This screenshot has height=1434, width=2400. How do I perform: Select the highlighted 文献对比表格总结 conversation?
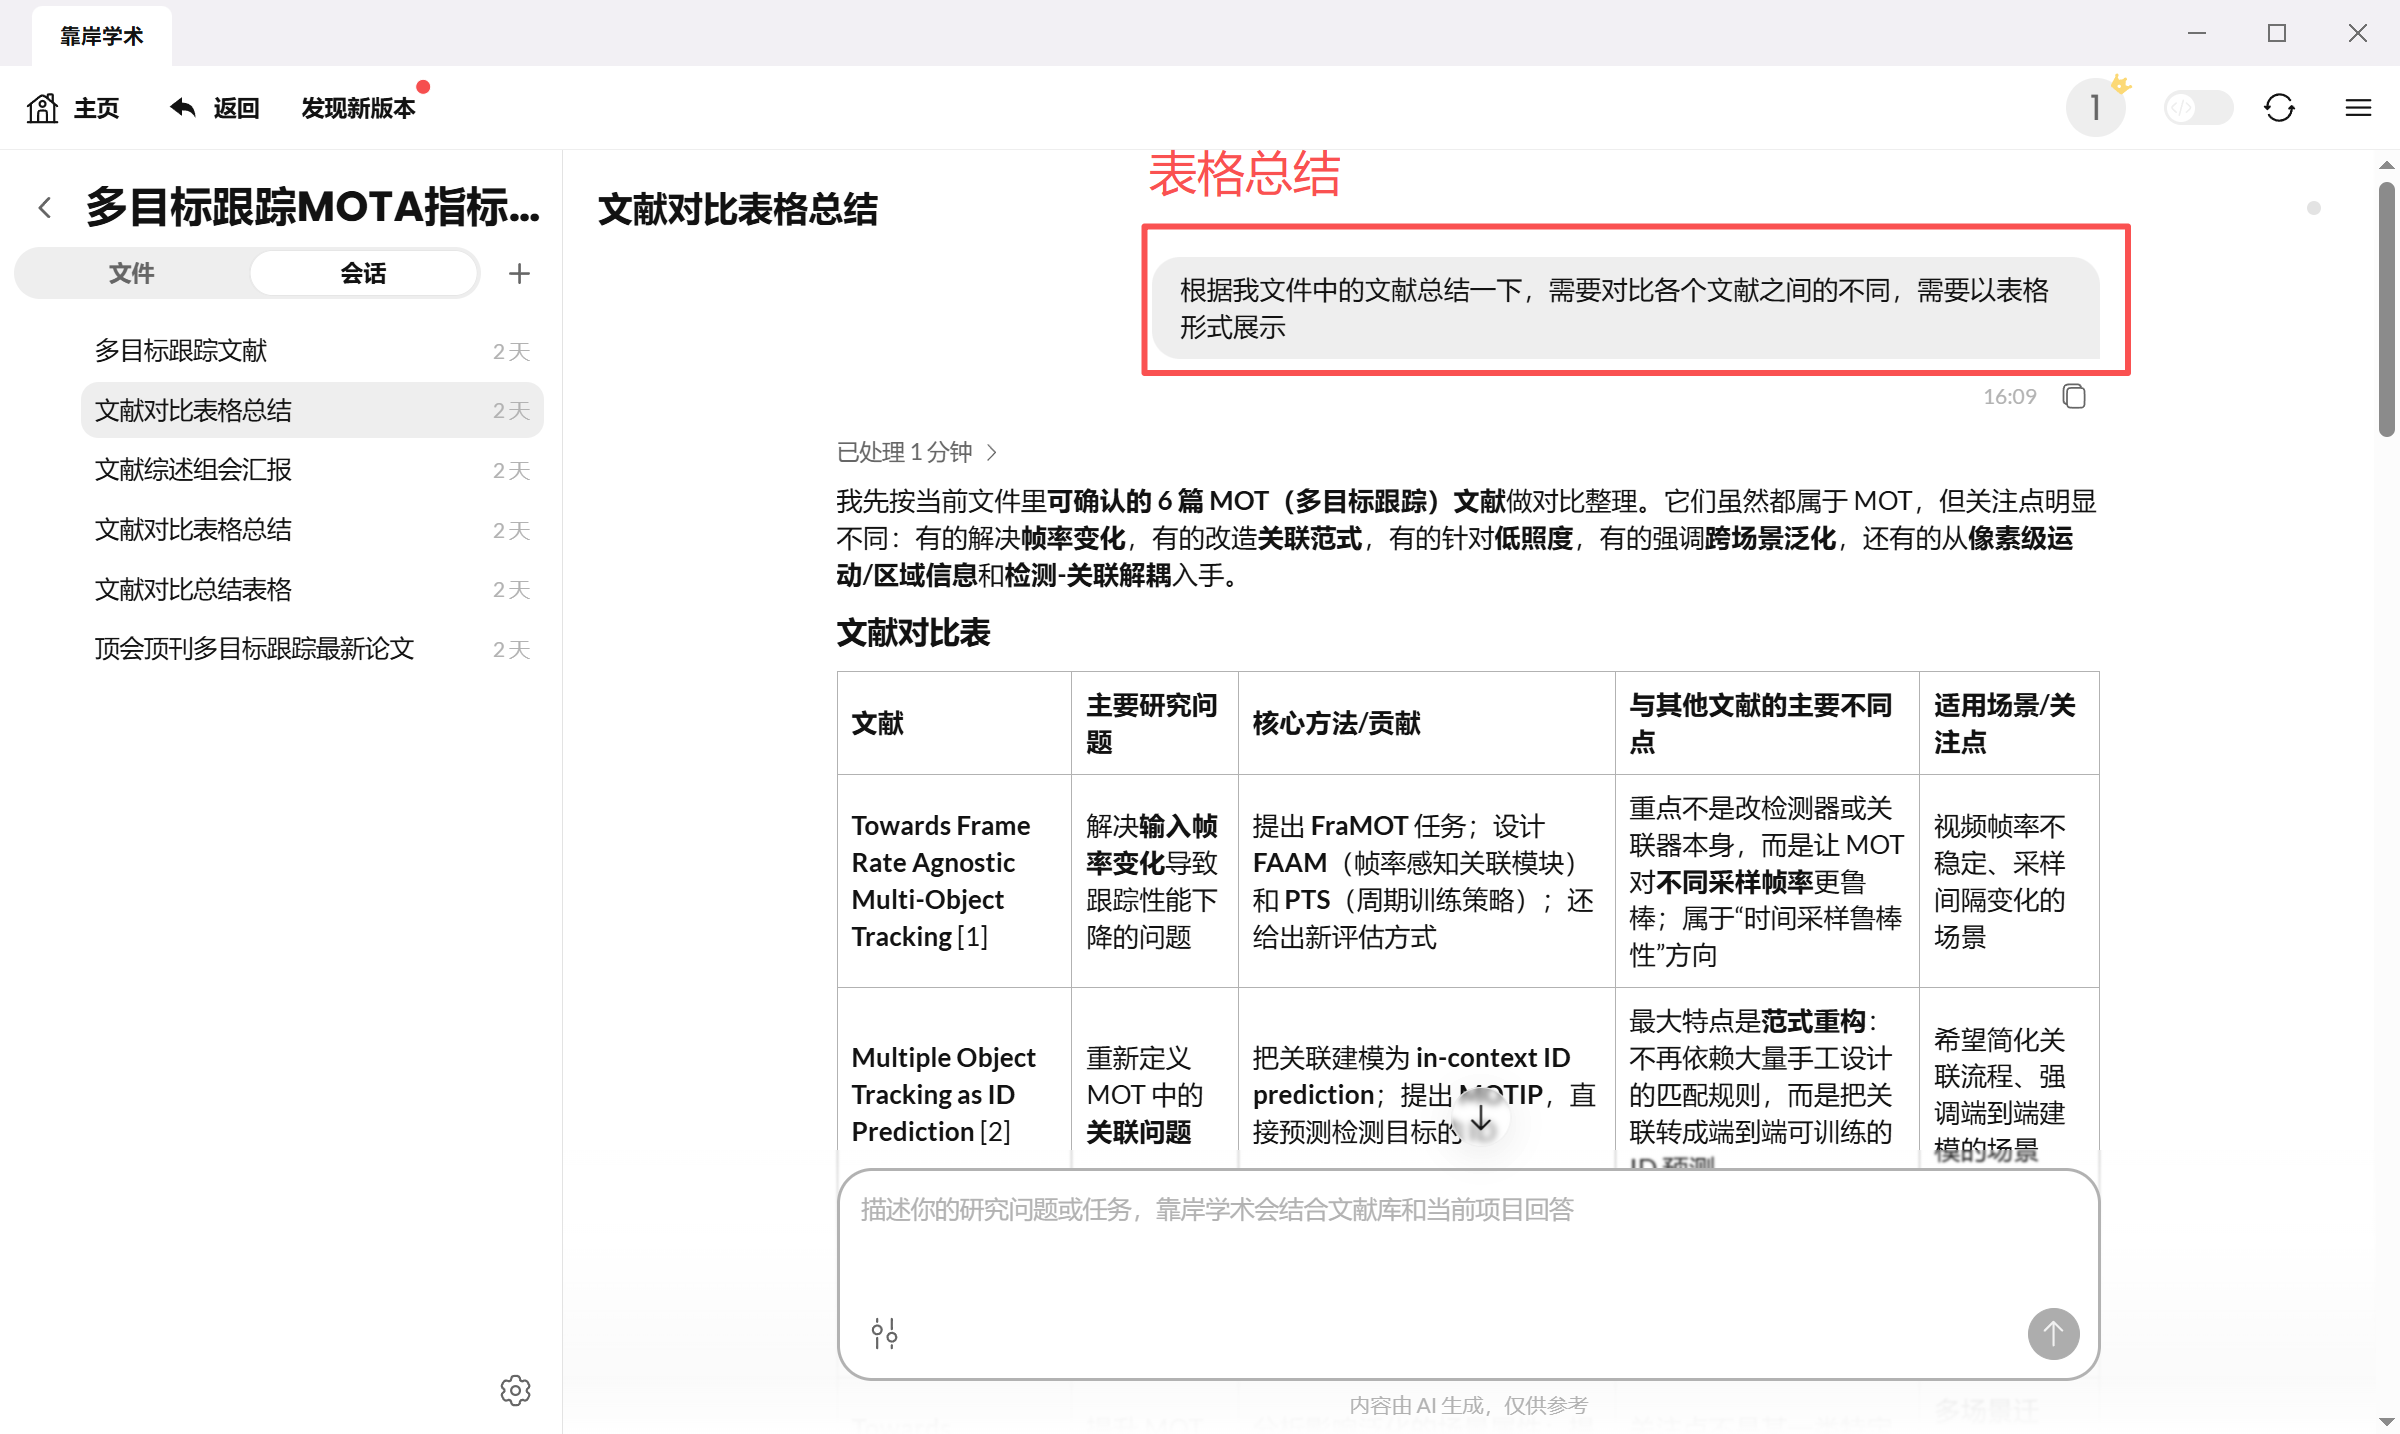point(312,410)
